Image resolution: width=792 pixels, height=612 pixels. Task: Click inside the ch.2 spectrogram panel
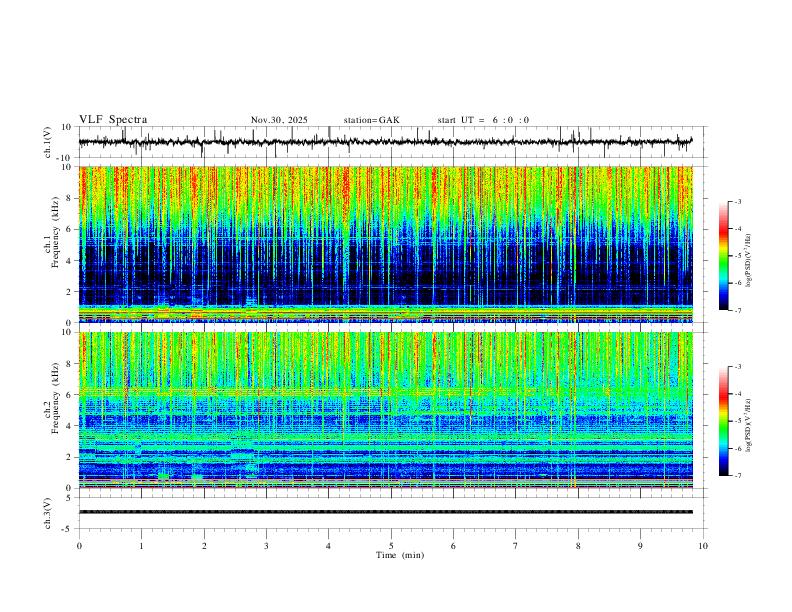click(x=385, y=410)
